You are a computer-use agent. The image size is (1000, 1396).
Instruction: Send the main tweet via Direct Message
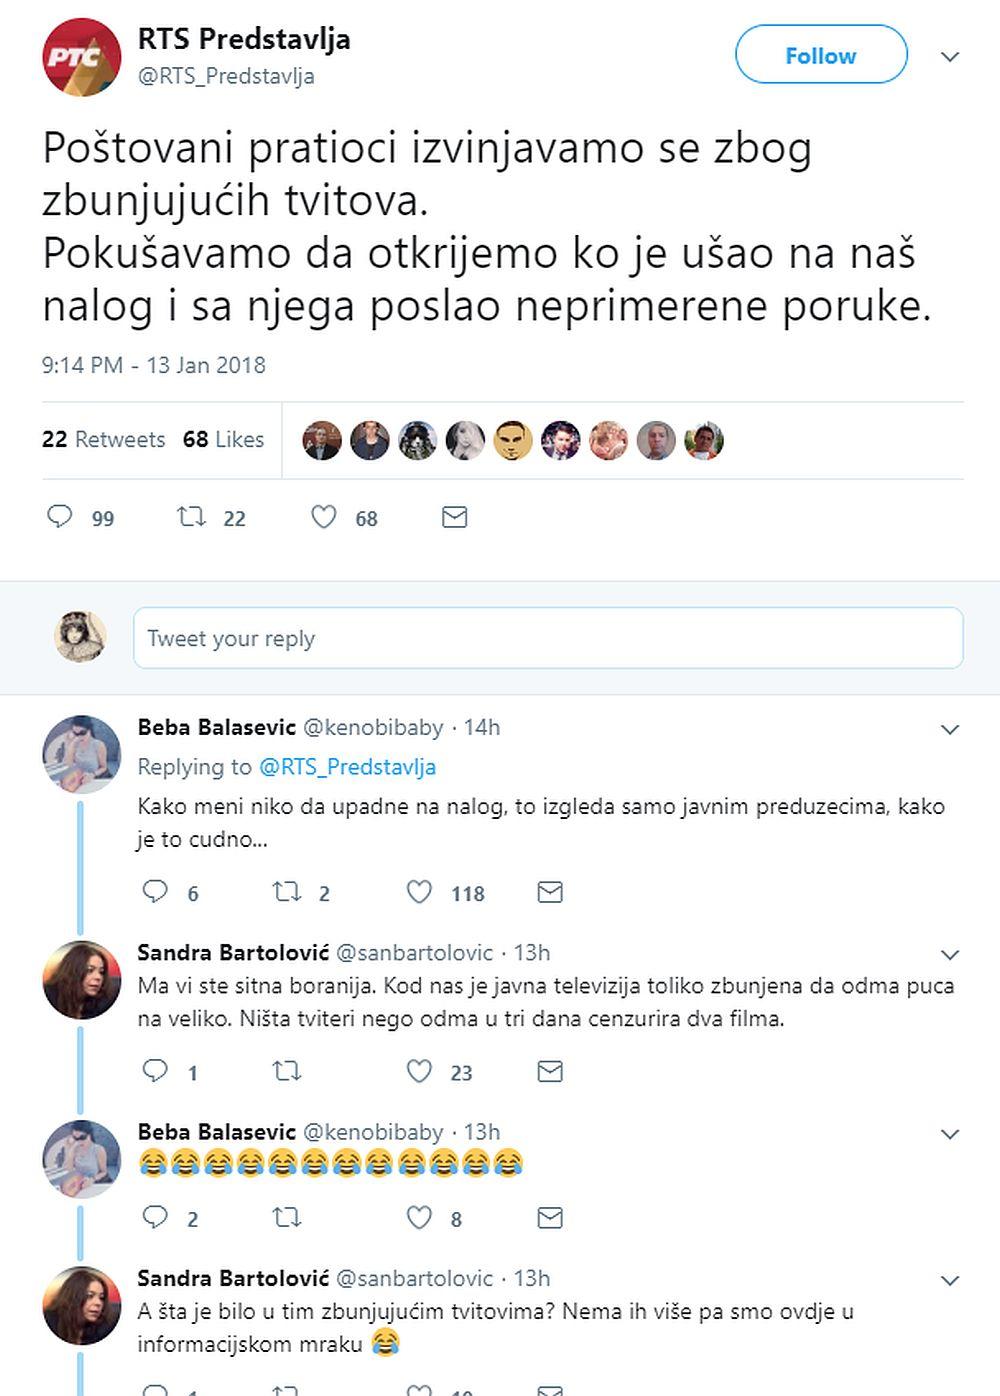455,517
